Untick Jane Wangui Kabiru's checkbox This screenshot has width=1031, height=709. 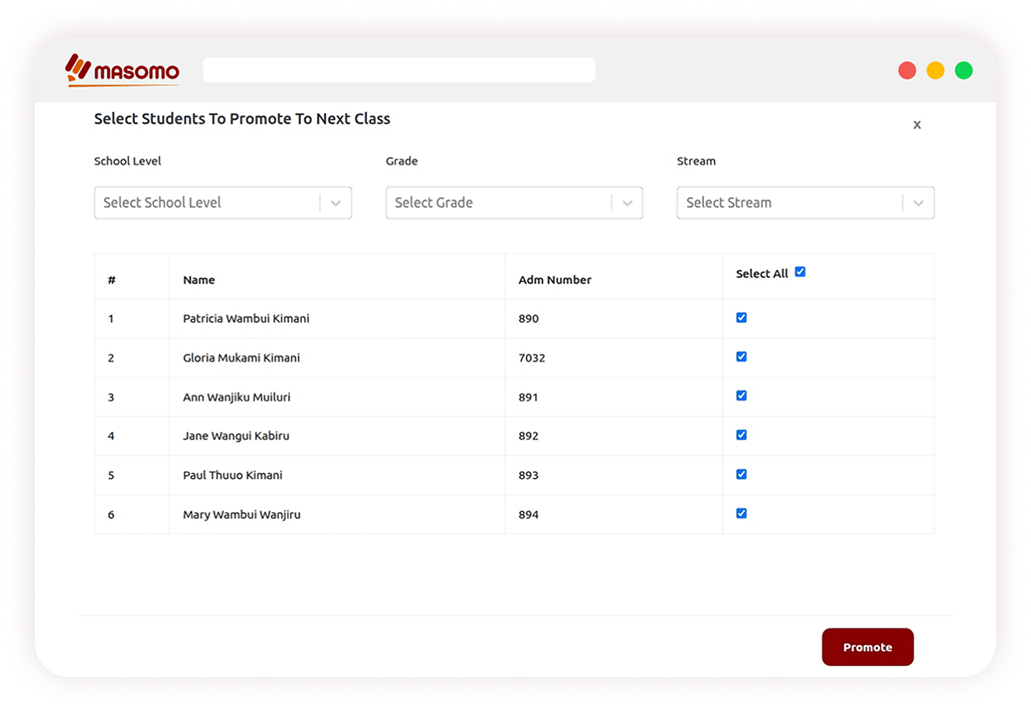click(x=741, y=435)
